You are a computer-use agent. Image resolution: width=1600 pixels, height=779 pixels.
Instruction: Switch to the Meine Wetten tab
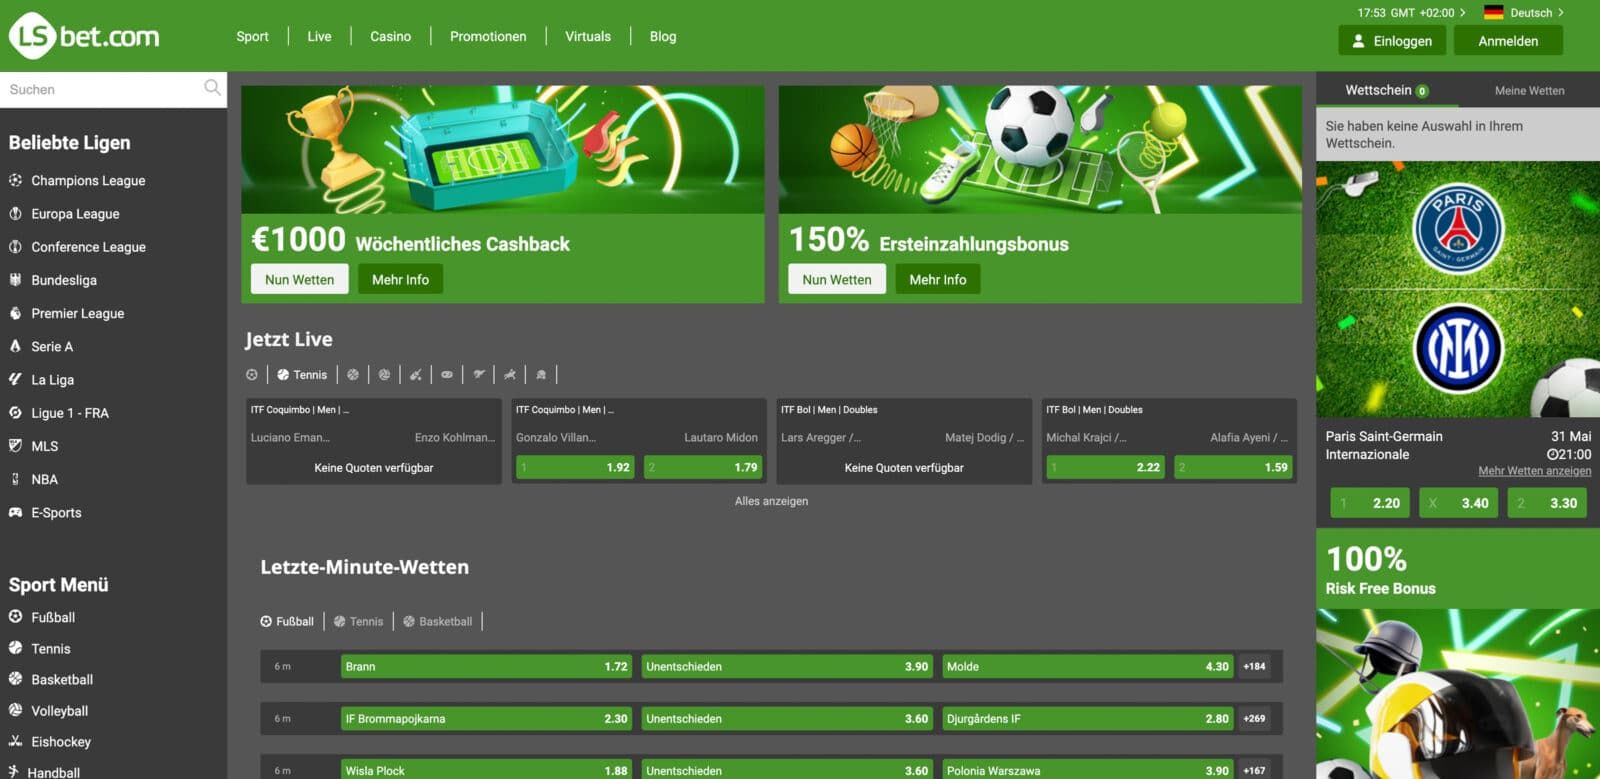tap(1529, 91)
